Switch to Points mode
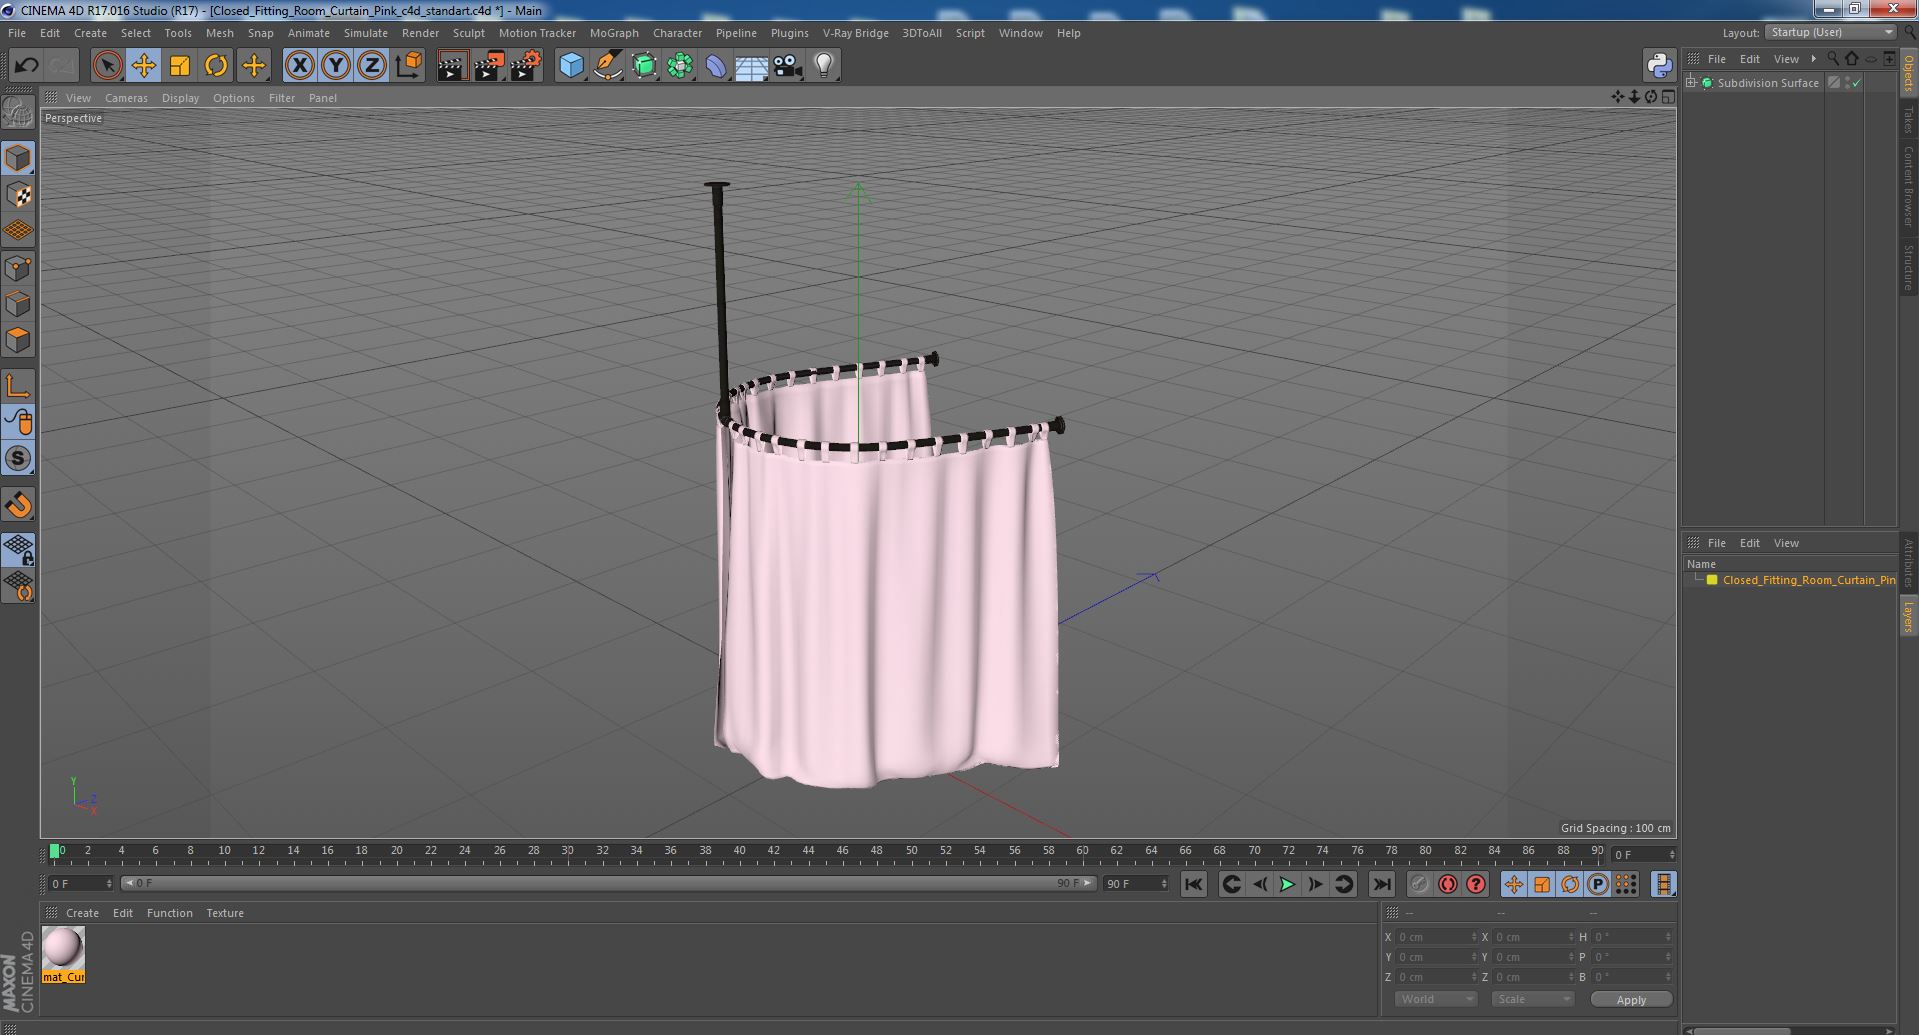This screenshot has width=1919, height=1035. point(18,268)
